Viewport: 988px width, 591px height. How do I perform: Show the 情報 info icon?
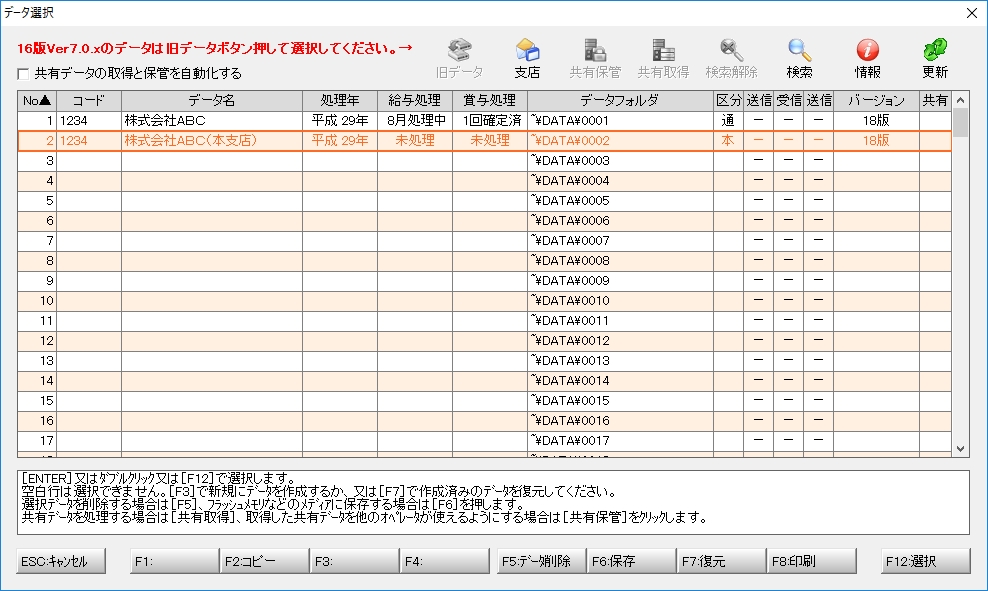point(867,59)
